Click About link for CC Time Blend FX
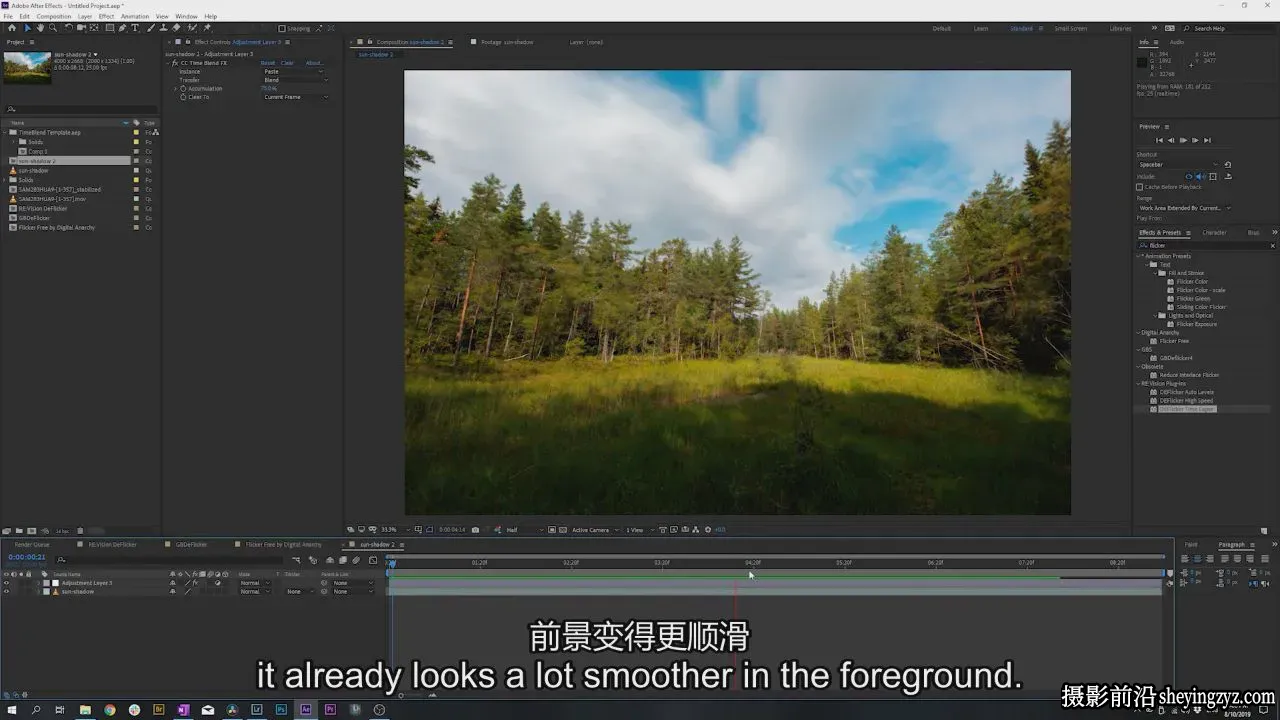1280x720 pixels. coord(314,63)
